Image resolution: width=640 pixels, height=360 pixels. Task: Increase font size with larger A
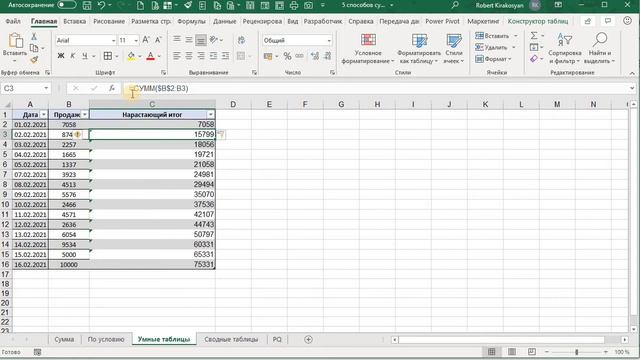146,40
